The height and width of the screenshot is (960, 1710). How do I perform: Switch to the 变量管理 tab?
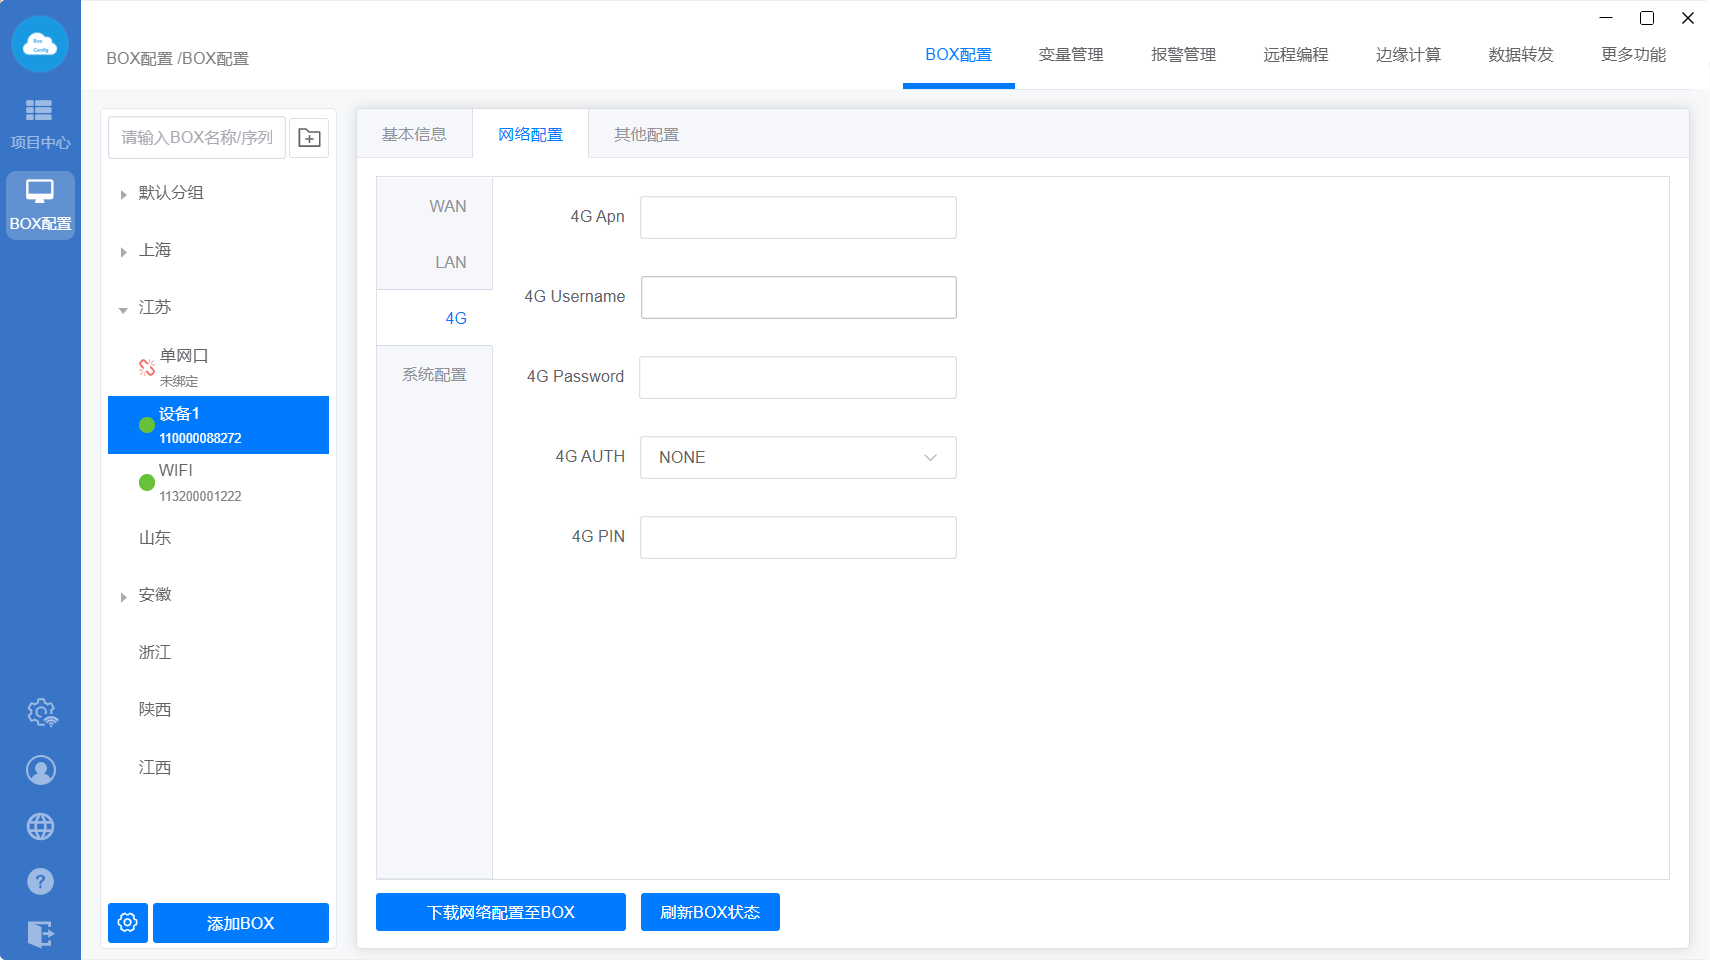click(1070, 55)
